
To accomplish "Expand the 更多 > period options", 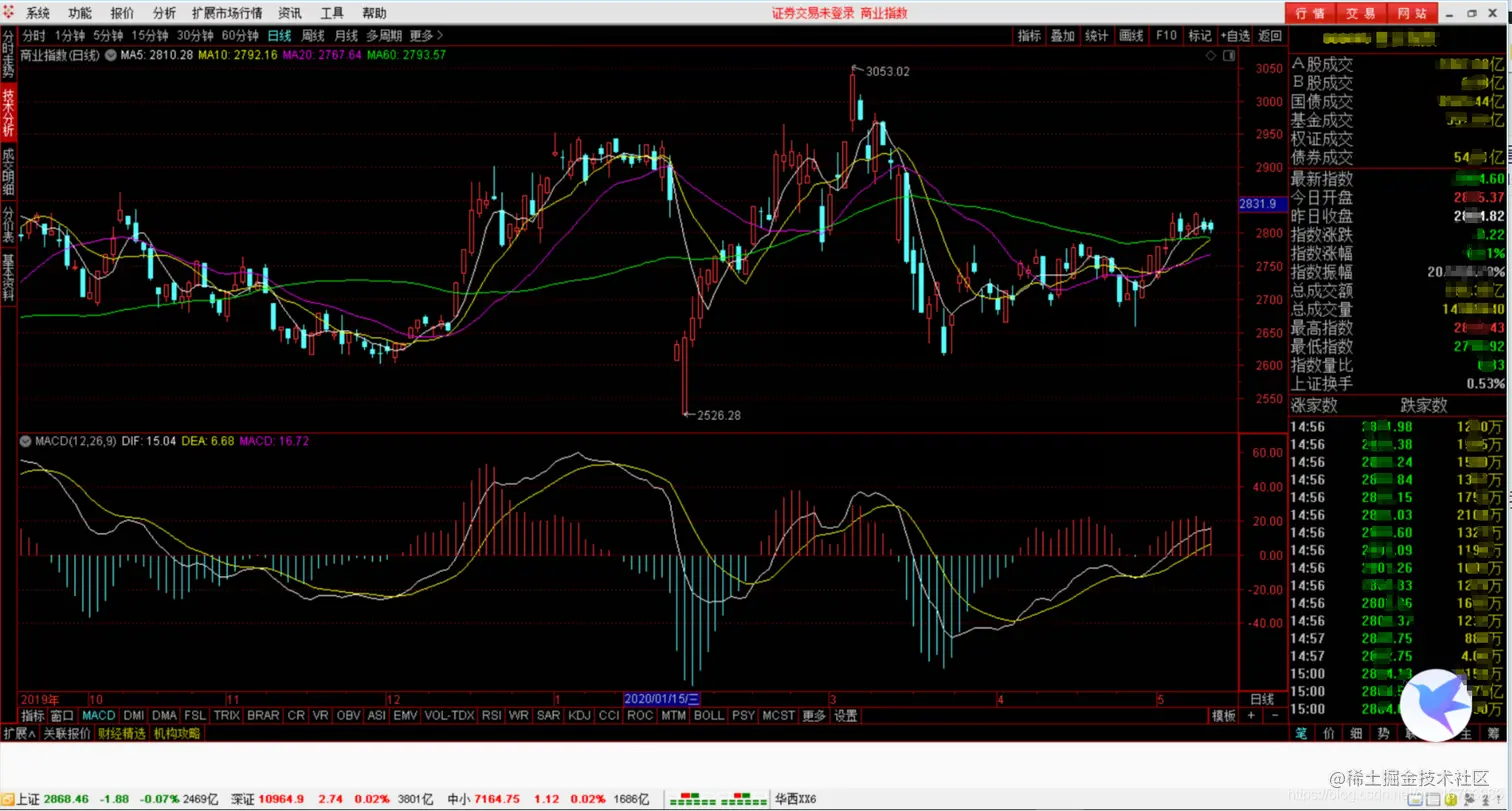I will point(425,36).
